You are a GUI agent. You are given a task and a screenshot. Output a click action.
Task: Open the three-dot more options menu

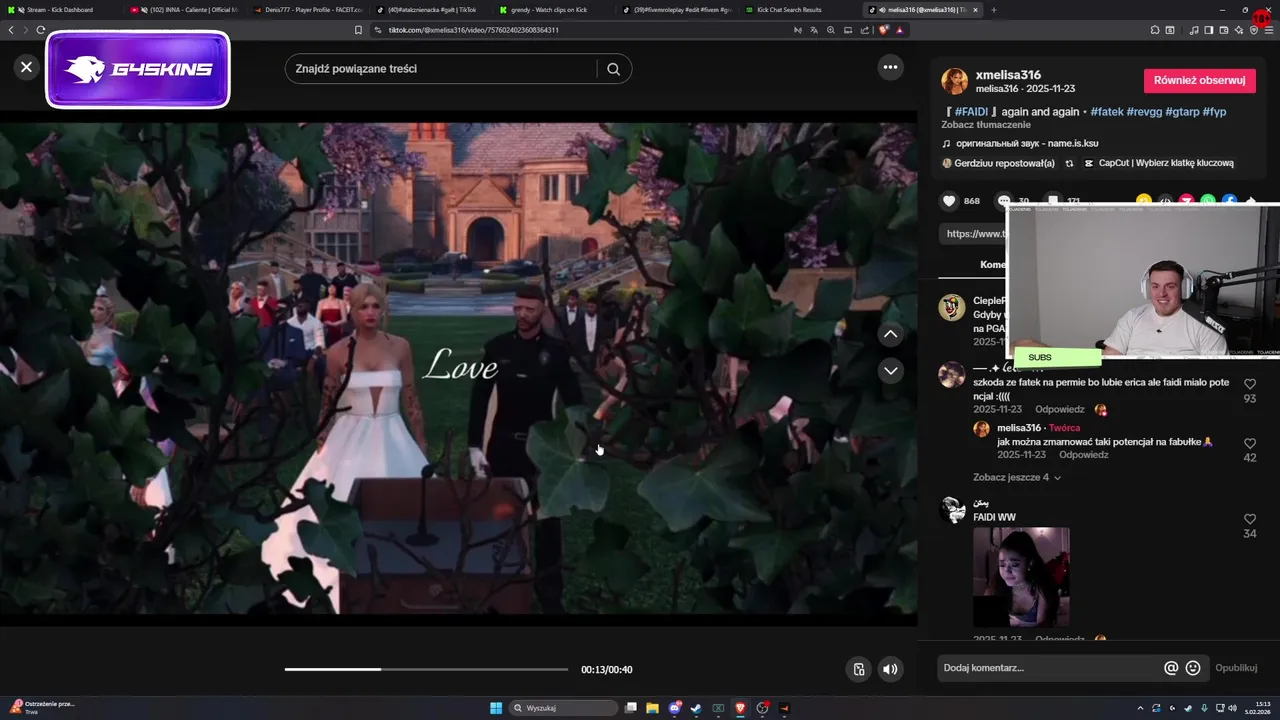pyautogui.click(x=890, y=67)
